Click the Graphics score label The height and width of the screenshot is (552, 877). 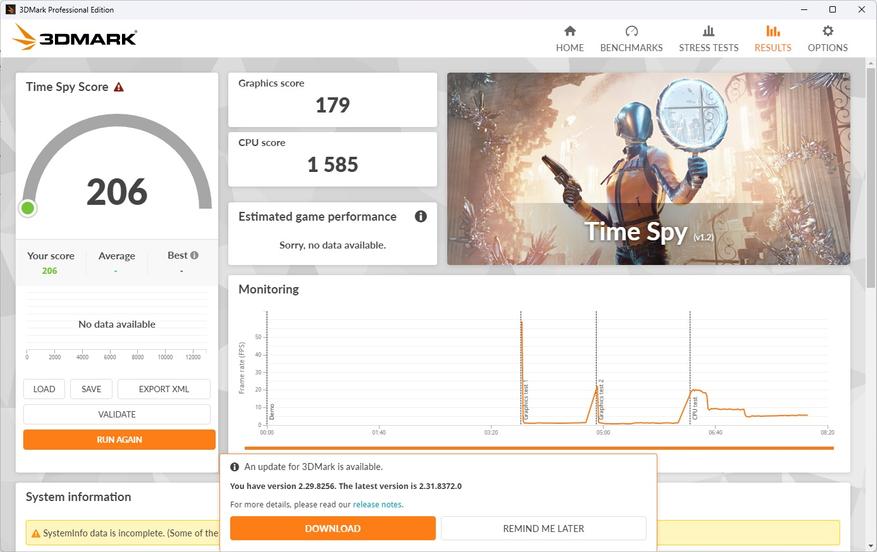pos(271,83)
